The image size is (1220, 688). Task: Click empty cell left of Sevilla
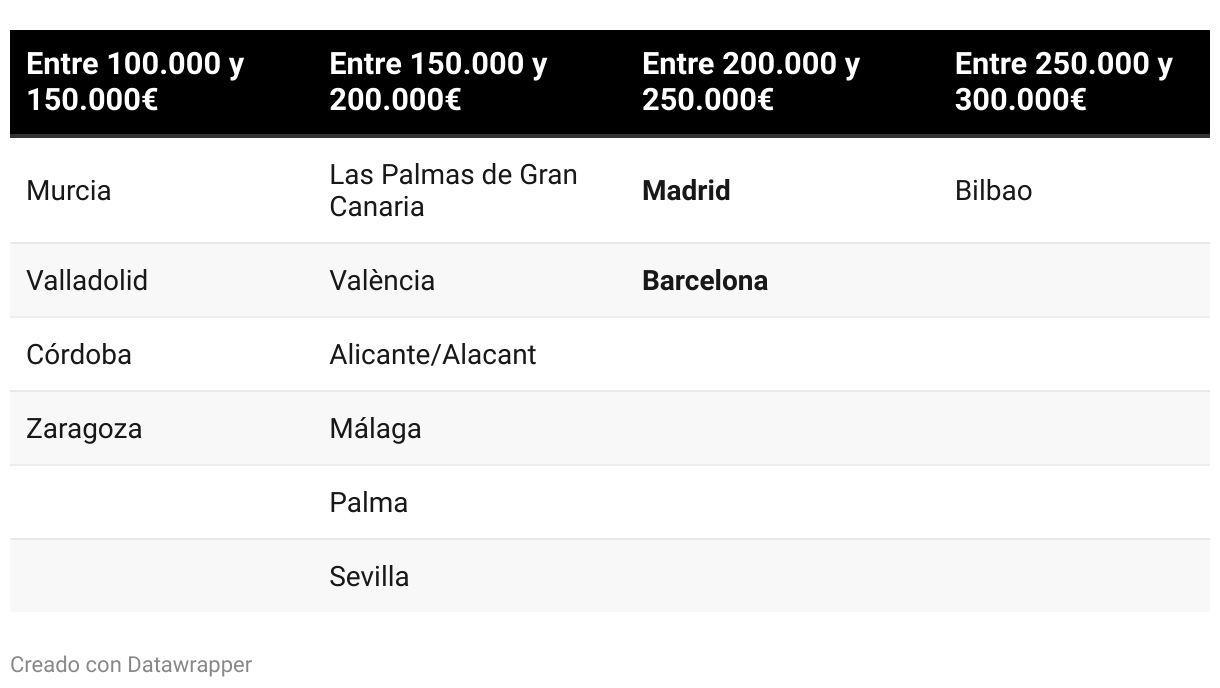coord(161,577)
